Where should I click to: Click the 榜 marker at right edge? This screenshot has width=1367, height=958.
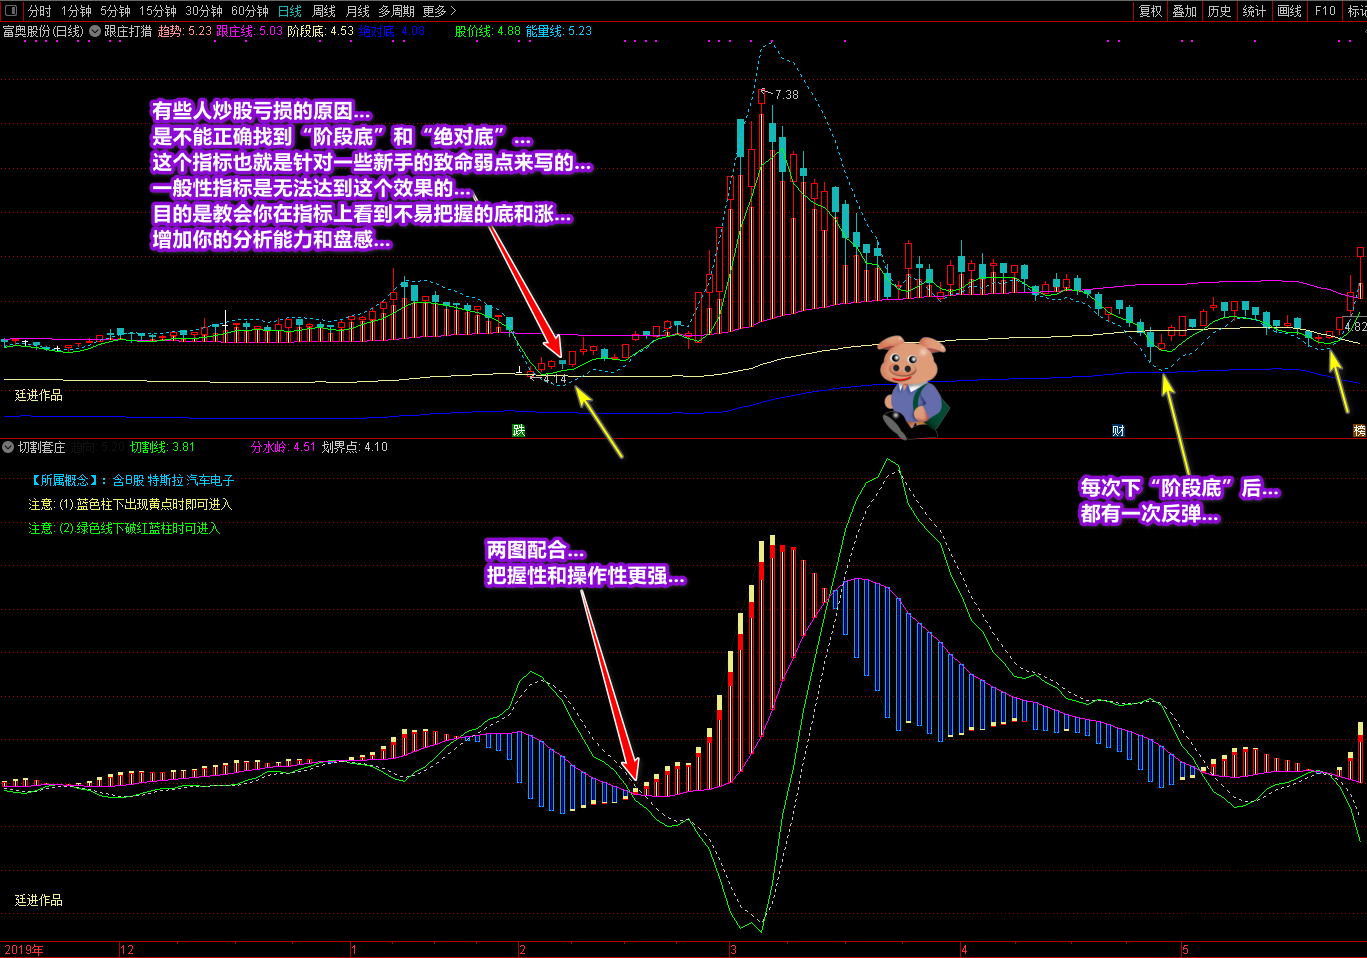[x=1359, y=430]
